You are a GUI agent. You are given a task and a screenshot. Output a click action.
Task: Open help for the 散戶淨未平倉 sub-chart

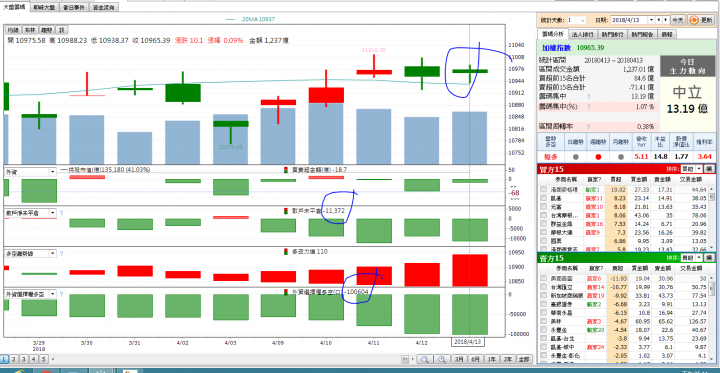tap(61, 213)
